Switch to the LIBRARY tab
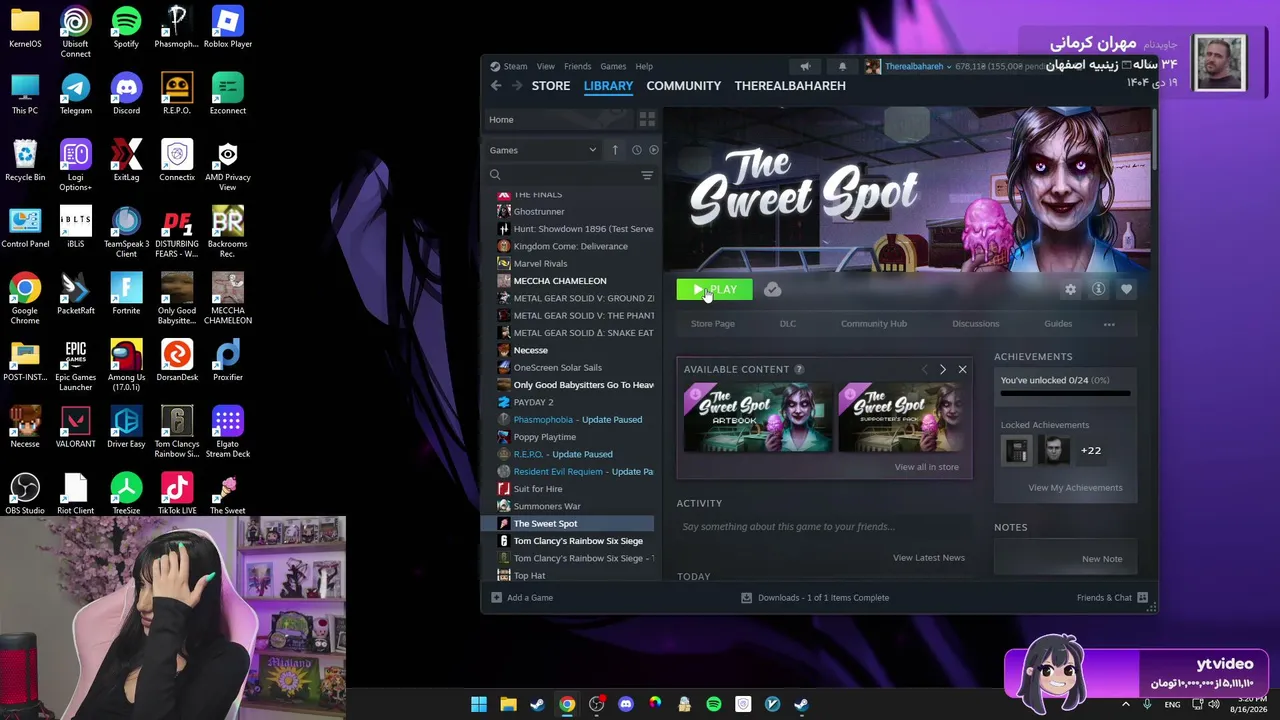This screenshot has width=1280, height=720. point(608,86)
